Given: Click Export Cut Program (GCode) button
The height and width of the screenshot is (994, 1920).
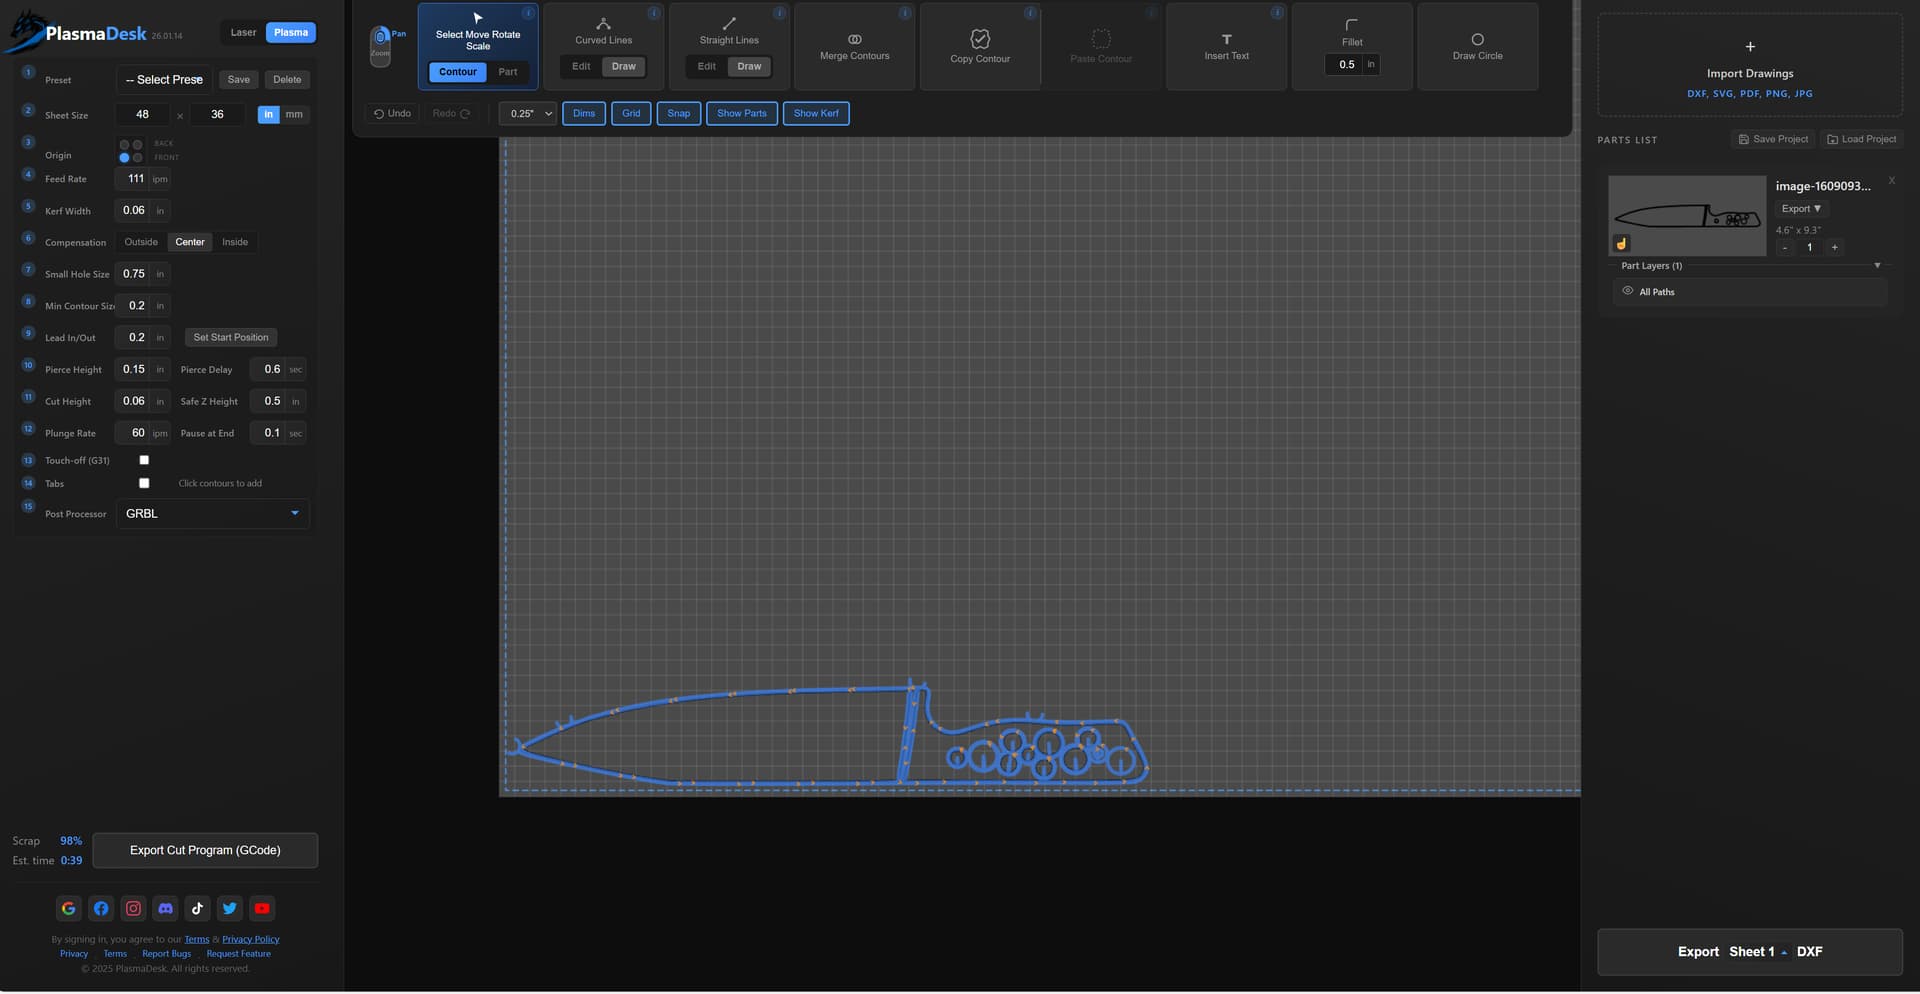Looking at the screenshot, I should pos(205,851).
